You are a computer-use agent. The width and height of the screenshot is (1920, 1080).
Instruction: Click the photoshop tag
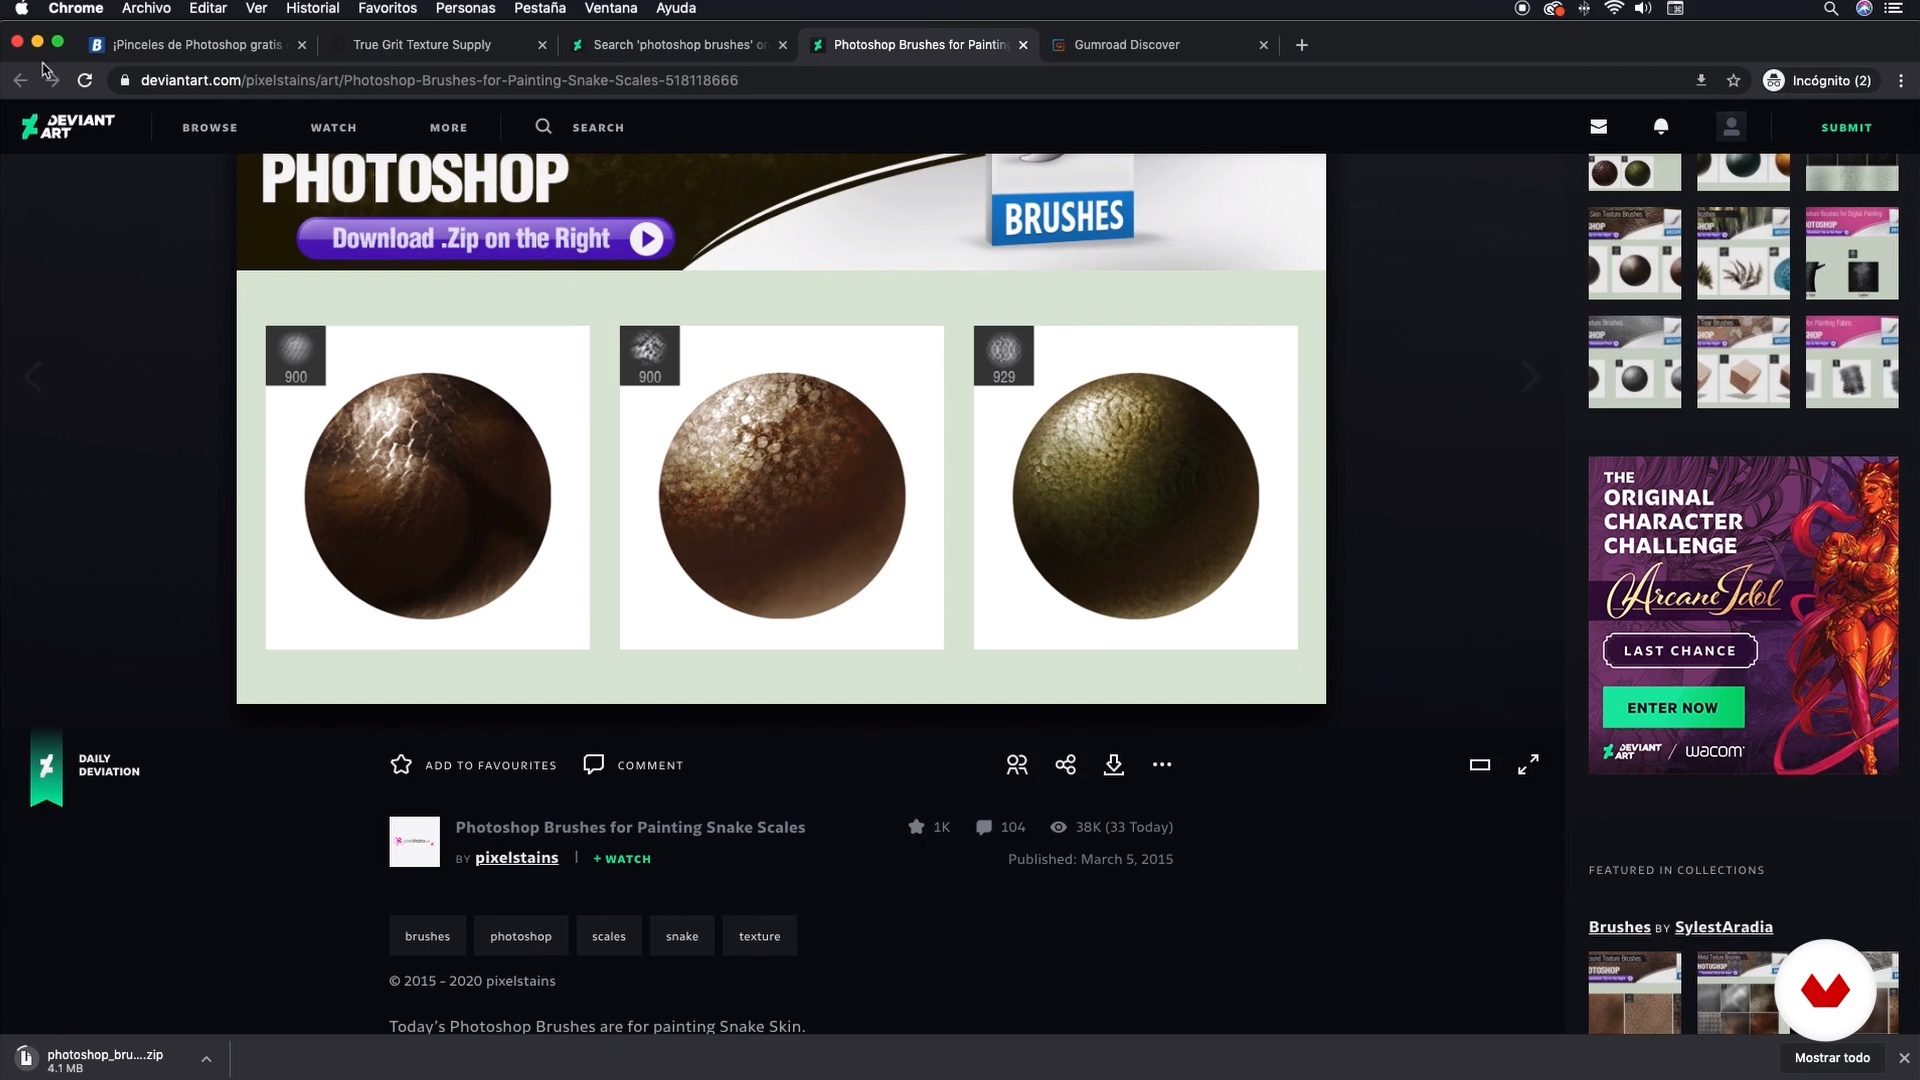click(x=521, y=936)
